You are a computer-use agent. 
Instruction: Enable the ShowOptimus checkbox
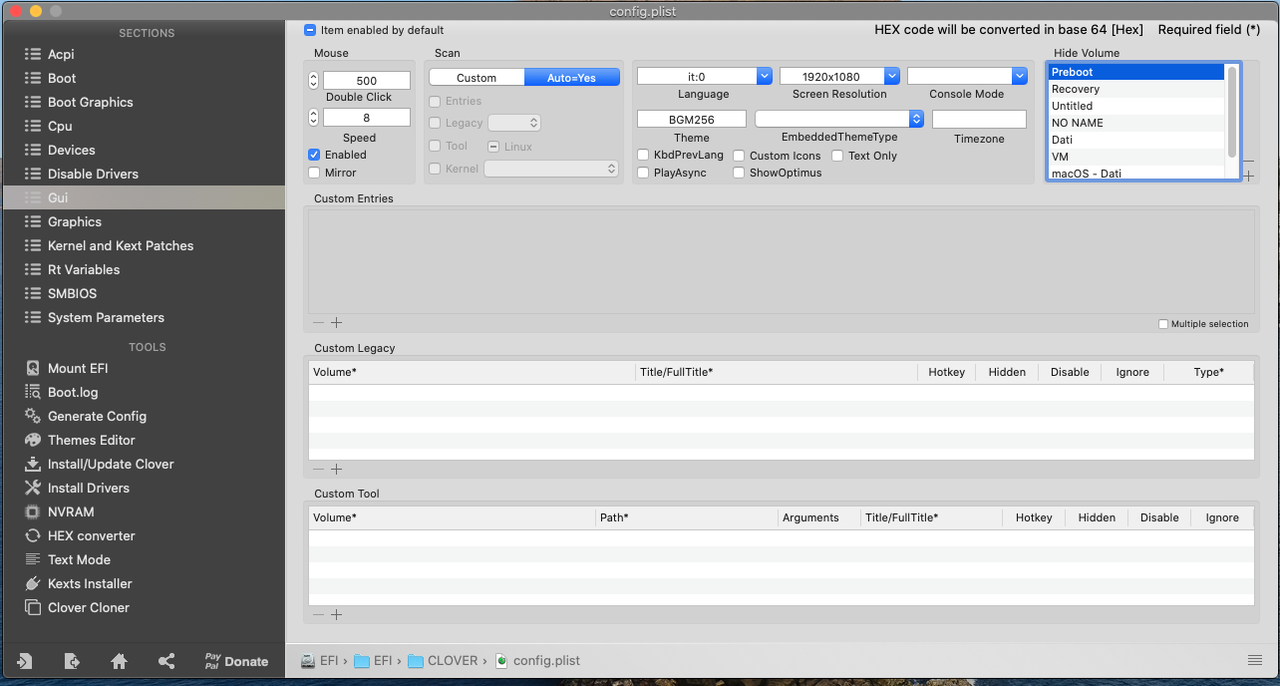coord(739,173)
